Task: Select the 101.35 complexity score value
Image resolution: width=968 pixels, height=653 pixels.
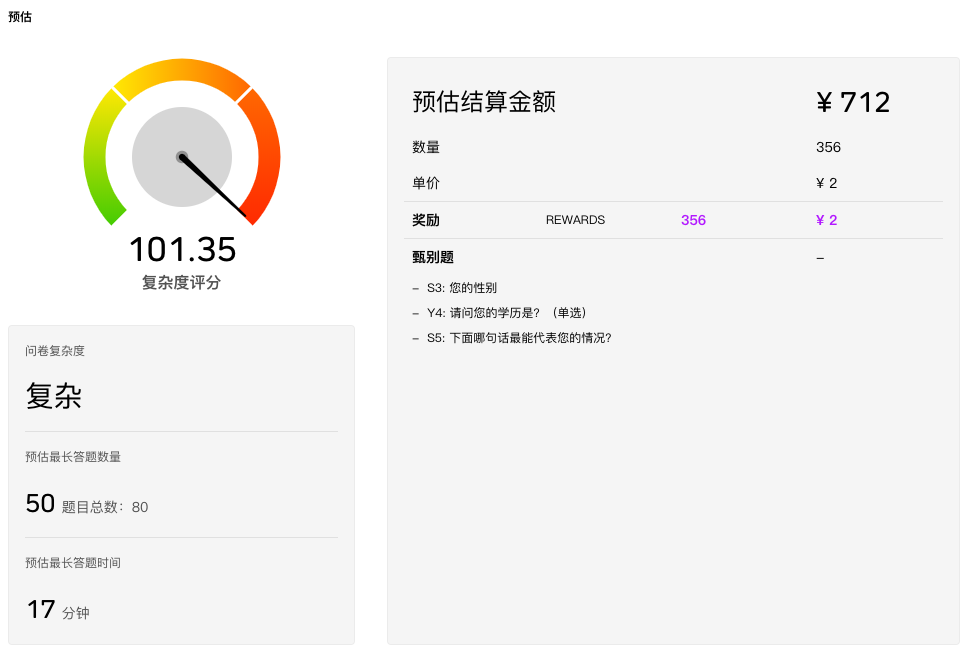Action: [x=182, y=249]
